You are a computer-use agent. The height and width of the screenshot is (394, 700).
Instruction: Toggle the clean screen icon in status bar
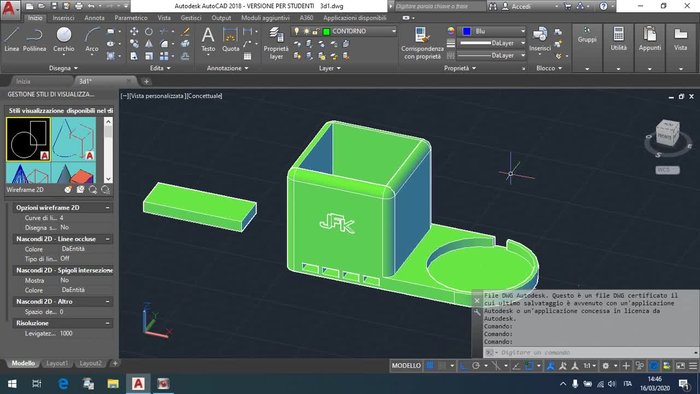(x=680, y=366)
